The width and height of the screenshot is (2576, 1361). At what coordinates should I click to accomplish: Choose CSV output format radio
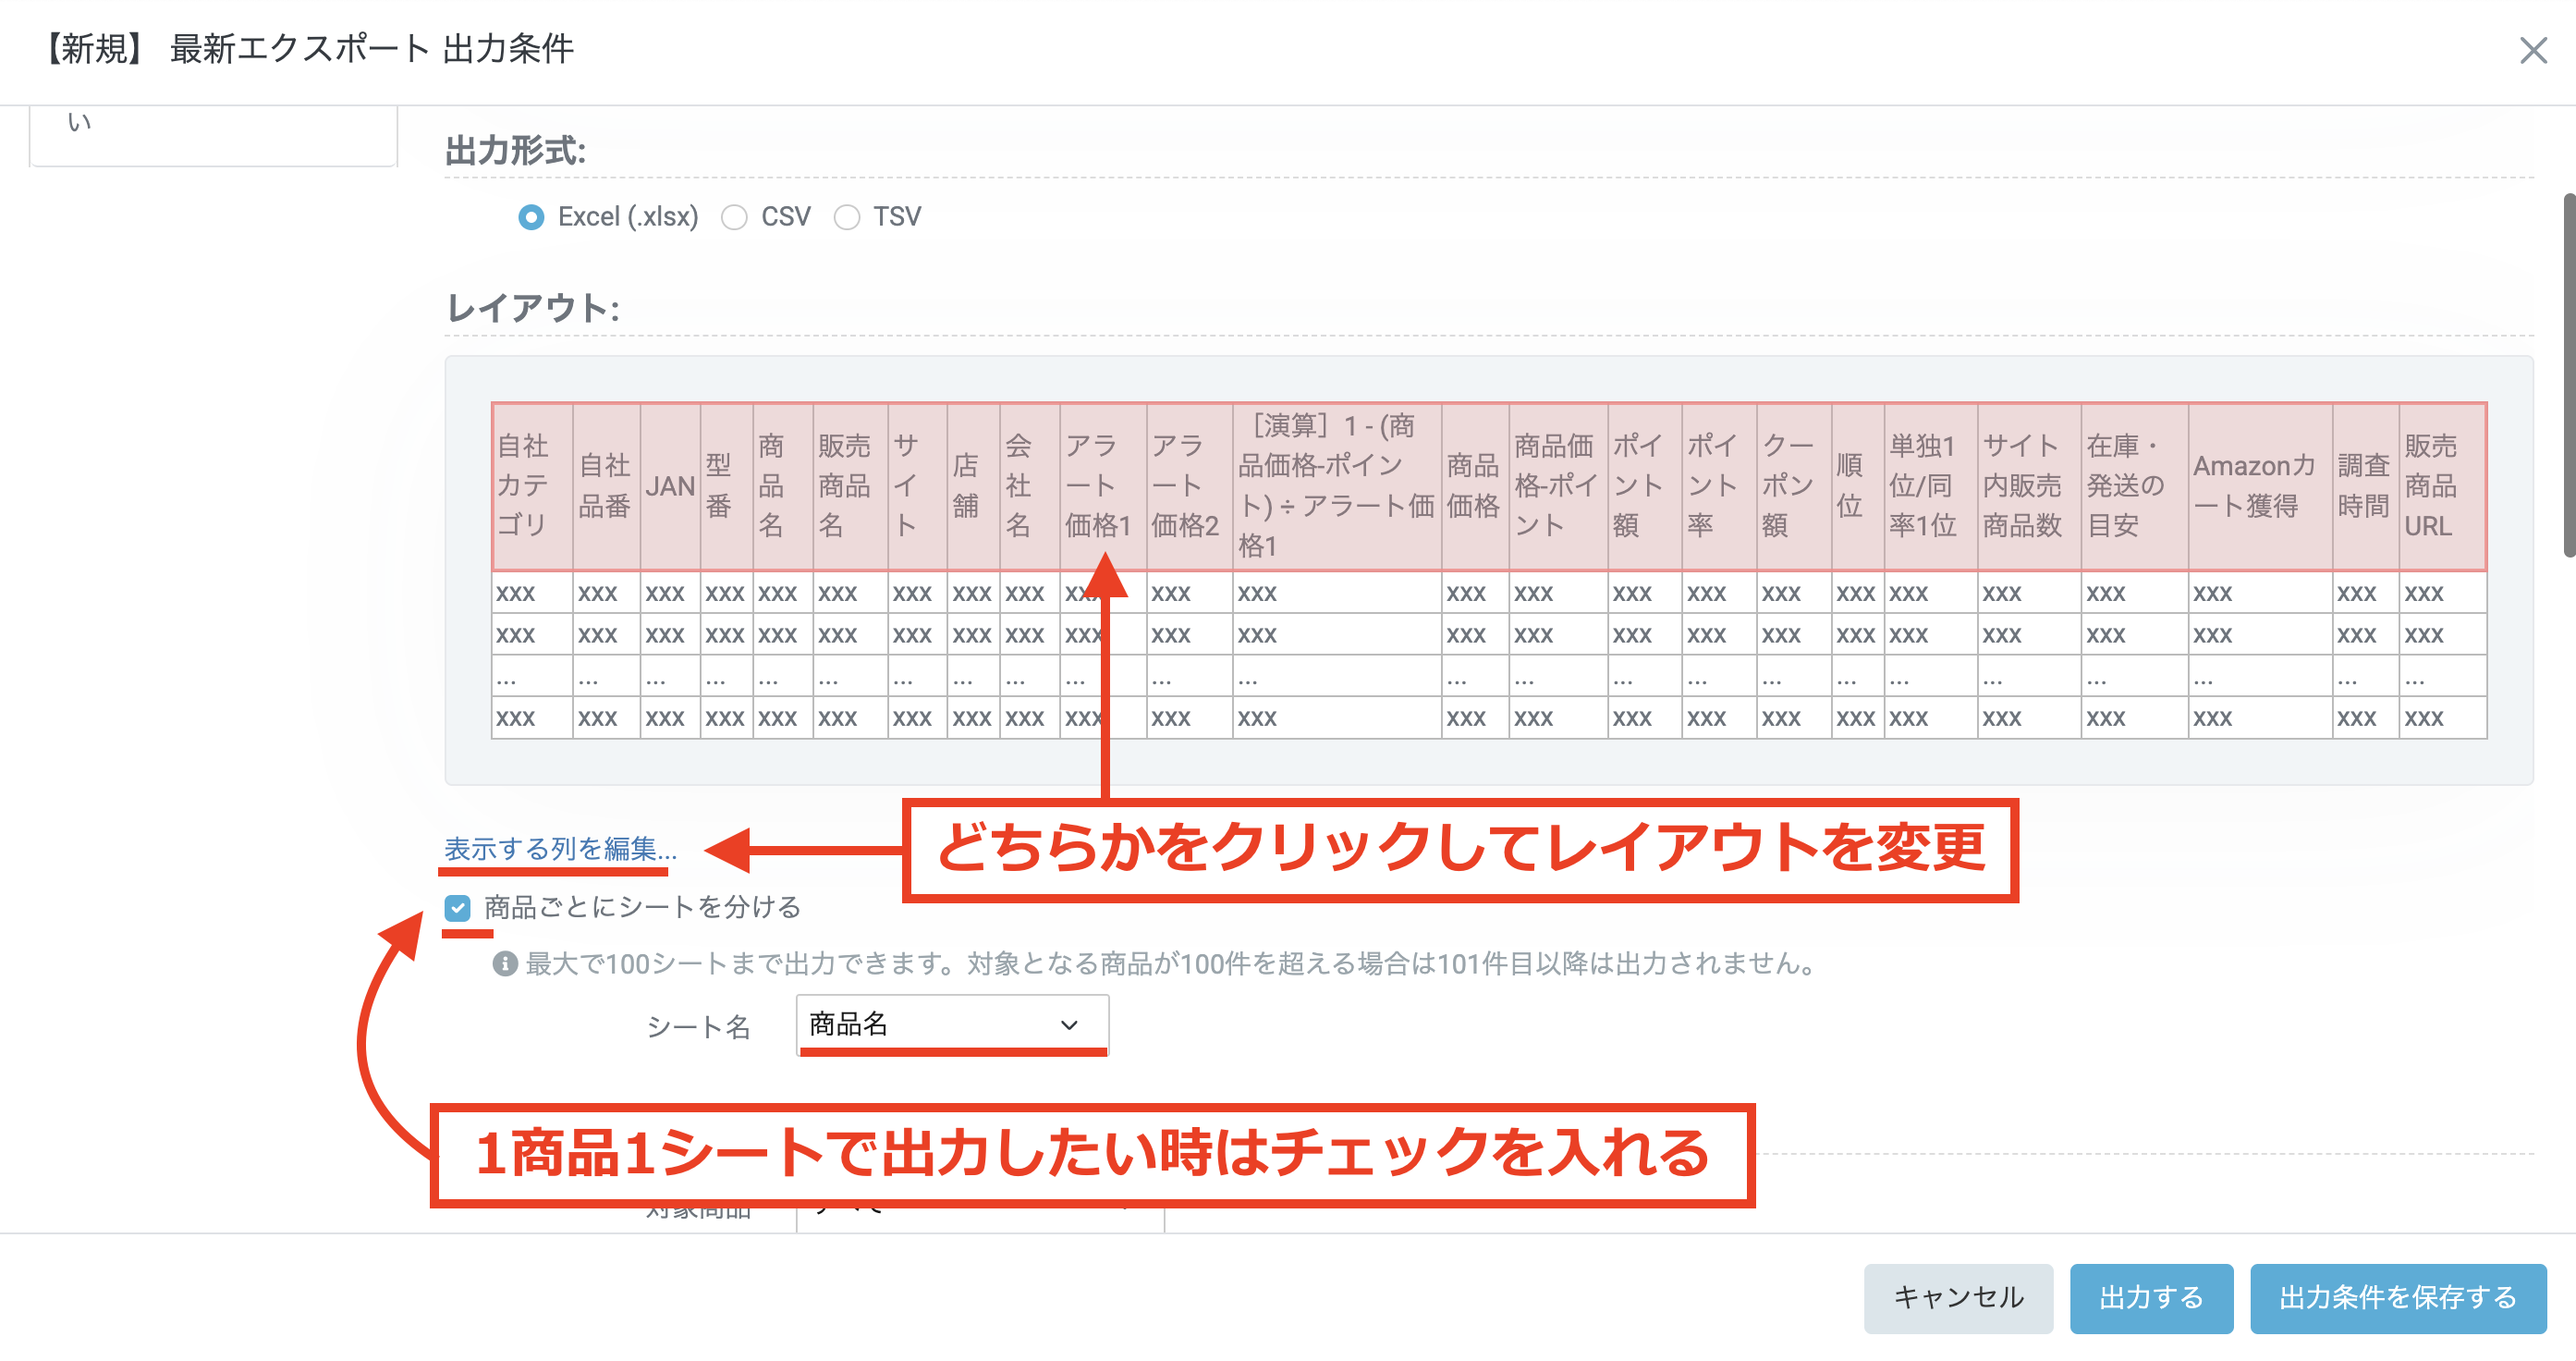(x=735, y=217)
